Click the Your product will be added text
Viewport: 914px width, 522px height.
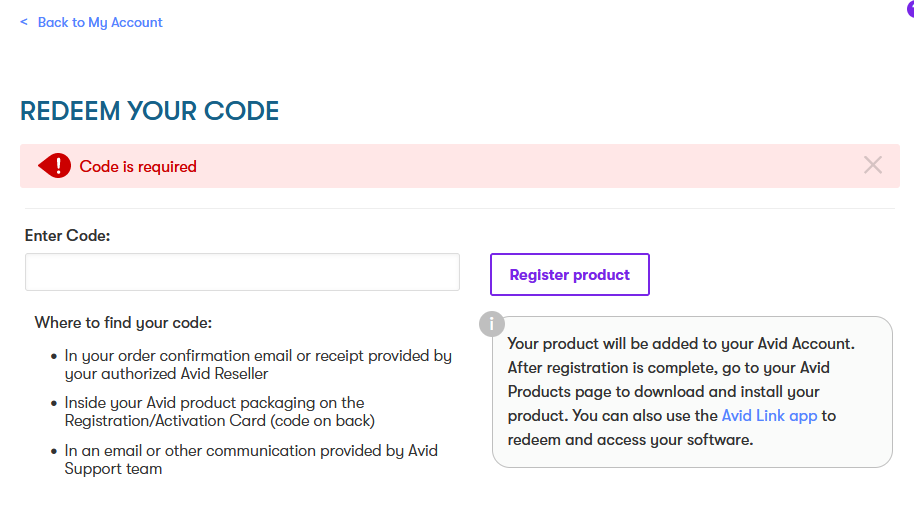coord(680,344)
